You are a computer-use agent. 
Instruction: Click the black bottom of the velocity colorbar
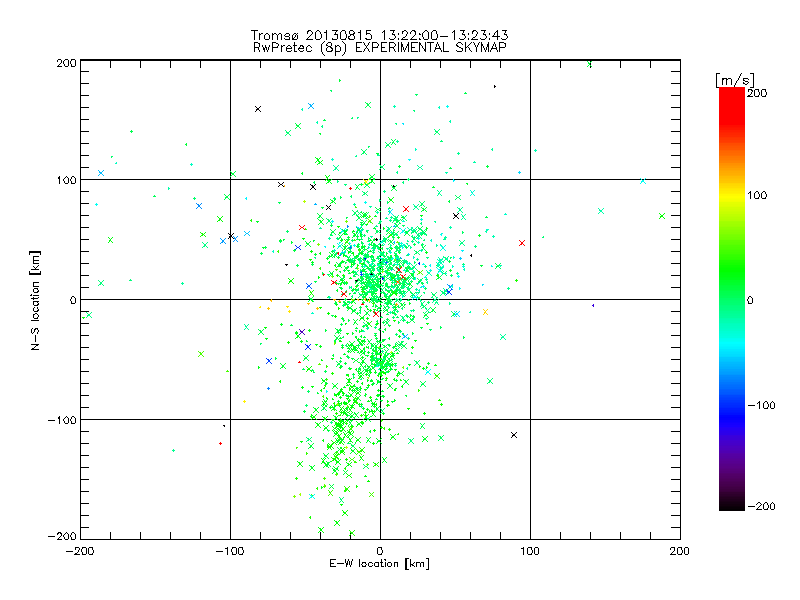(x=732, y=504)
